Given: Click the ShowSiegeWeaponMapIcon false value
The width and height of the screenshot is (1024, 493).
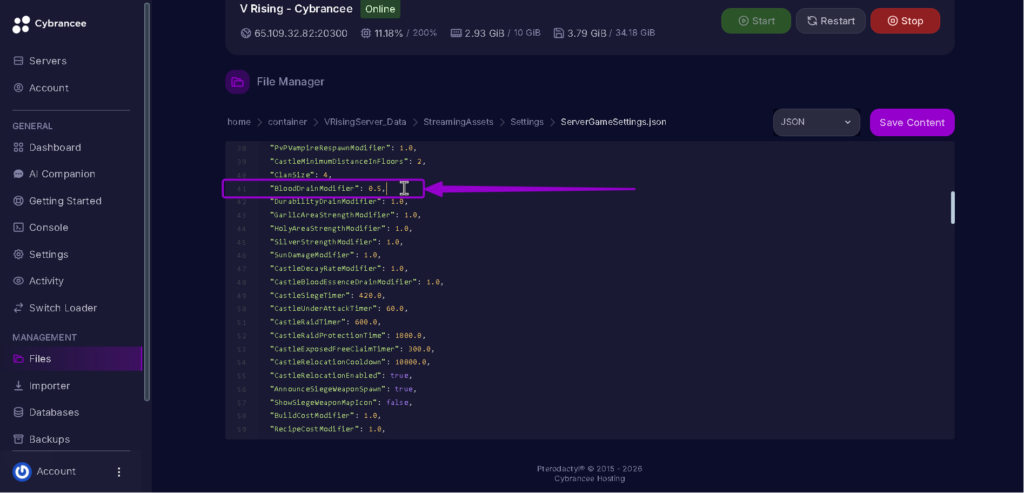Looking at the screenshot, I should coord(398,402).
